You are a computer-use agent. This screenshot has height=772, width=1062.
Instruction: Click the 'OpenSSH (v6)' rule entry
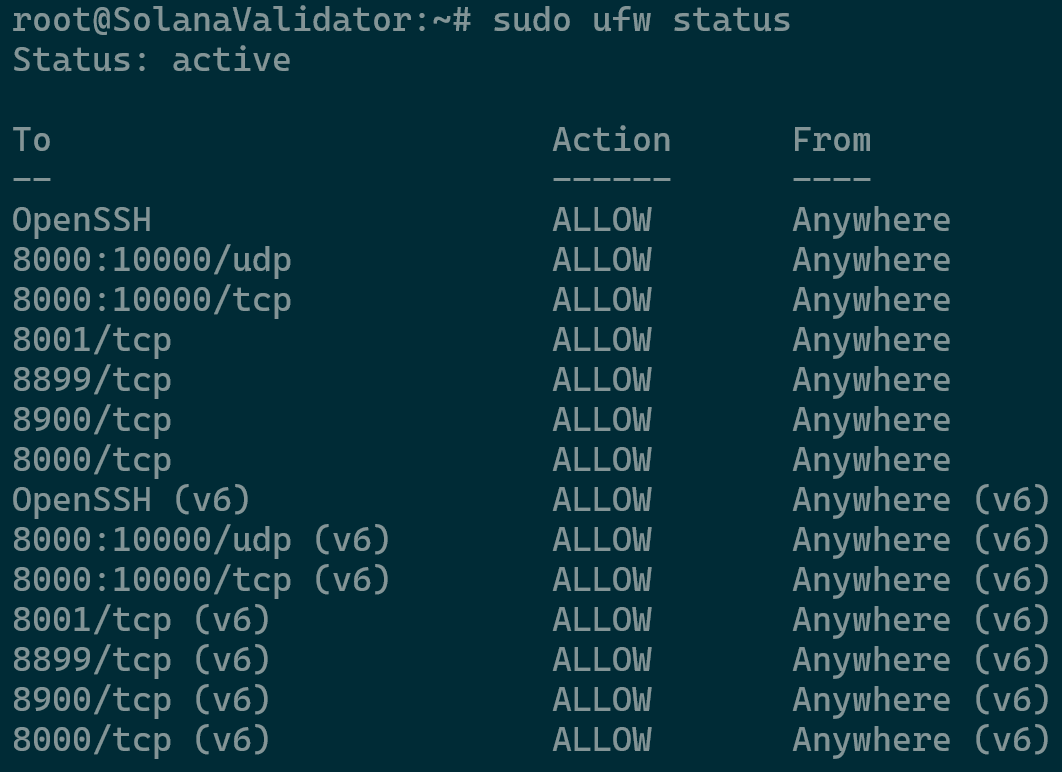pos(131,500)
